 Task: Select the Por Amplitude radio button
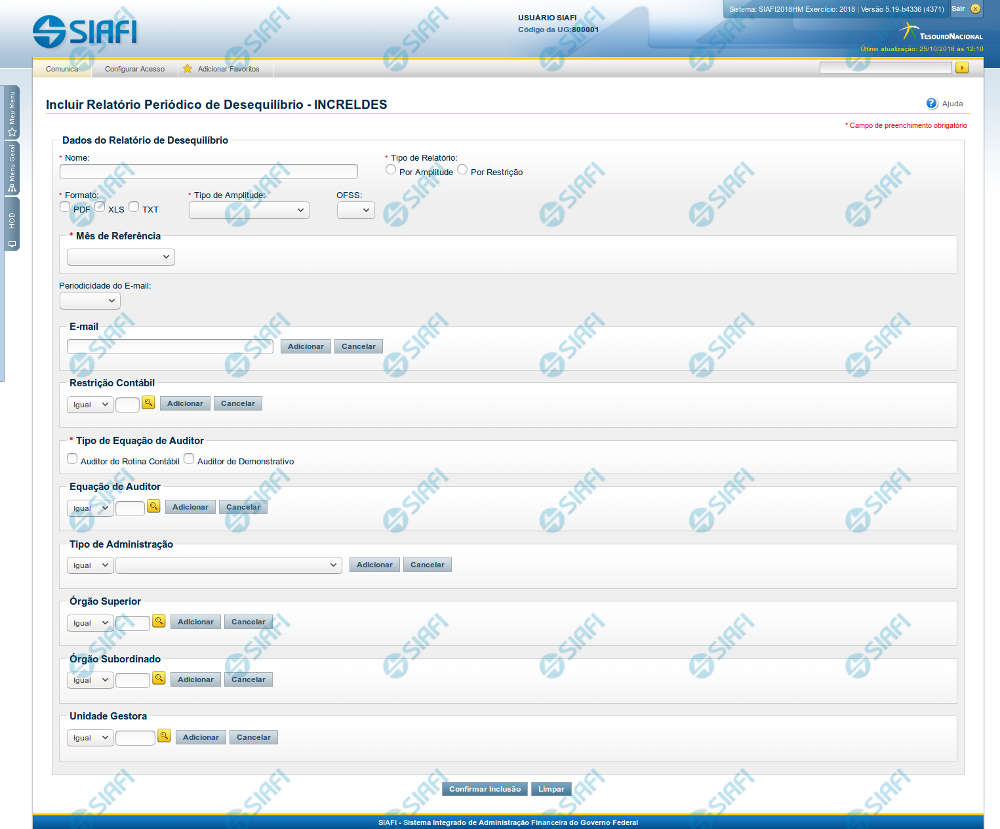pyautogui.click(x=391, y=170)
